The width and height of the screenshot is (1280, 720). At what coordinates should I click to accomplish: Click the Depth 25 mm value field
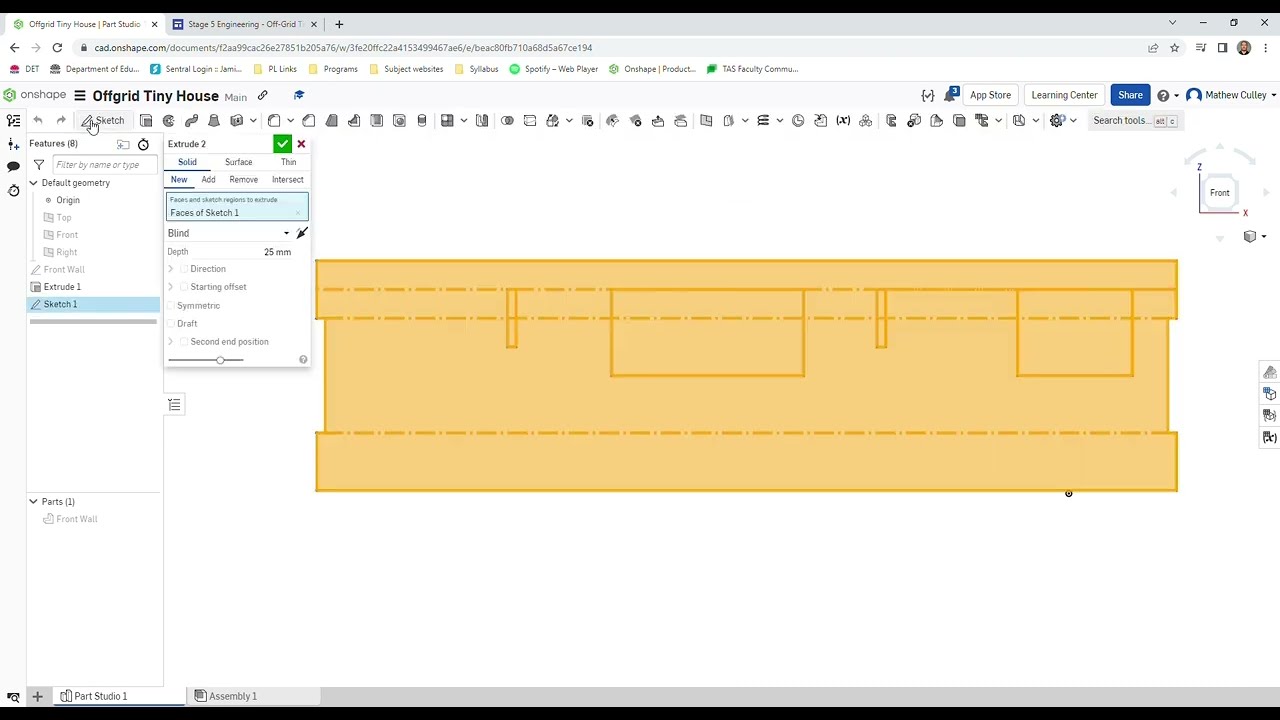coord(277,252)
